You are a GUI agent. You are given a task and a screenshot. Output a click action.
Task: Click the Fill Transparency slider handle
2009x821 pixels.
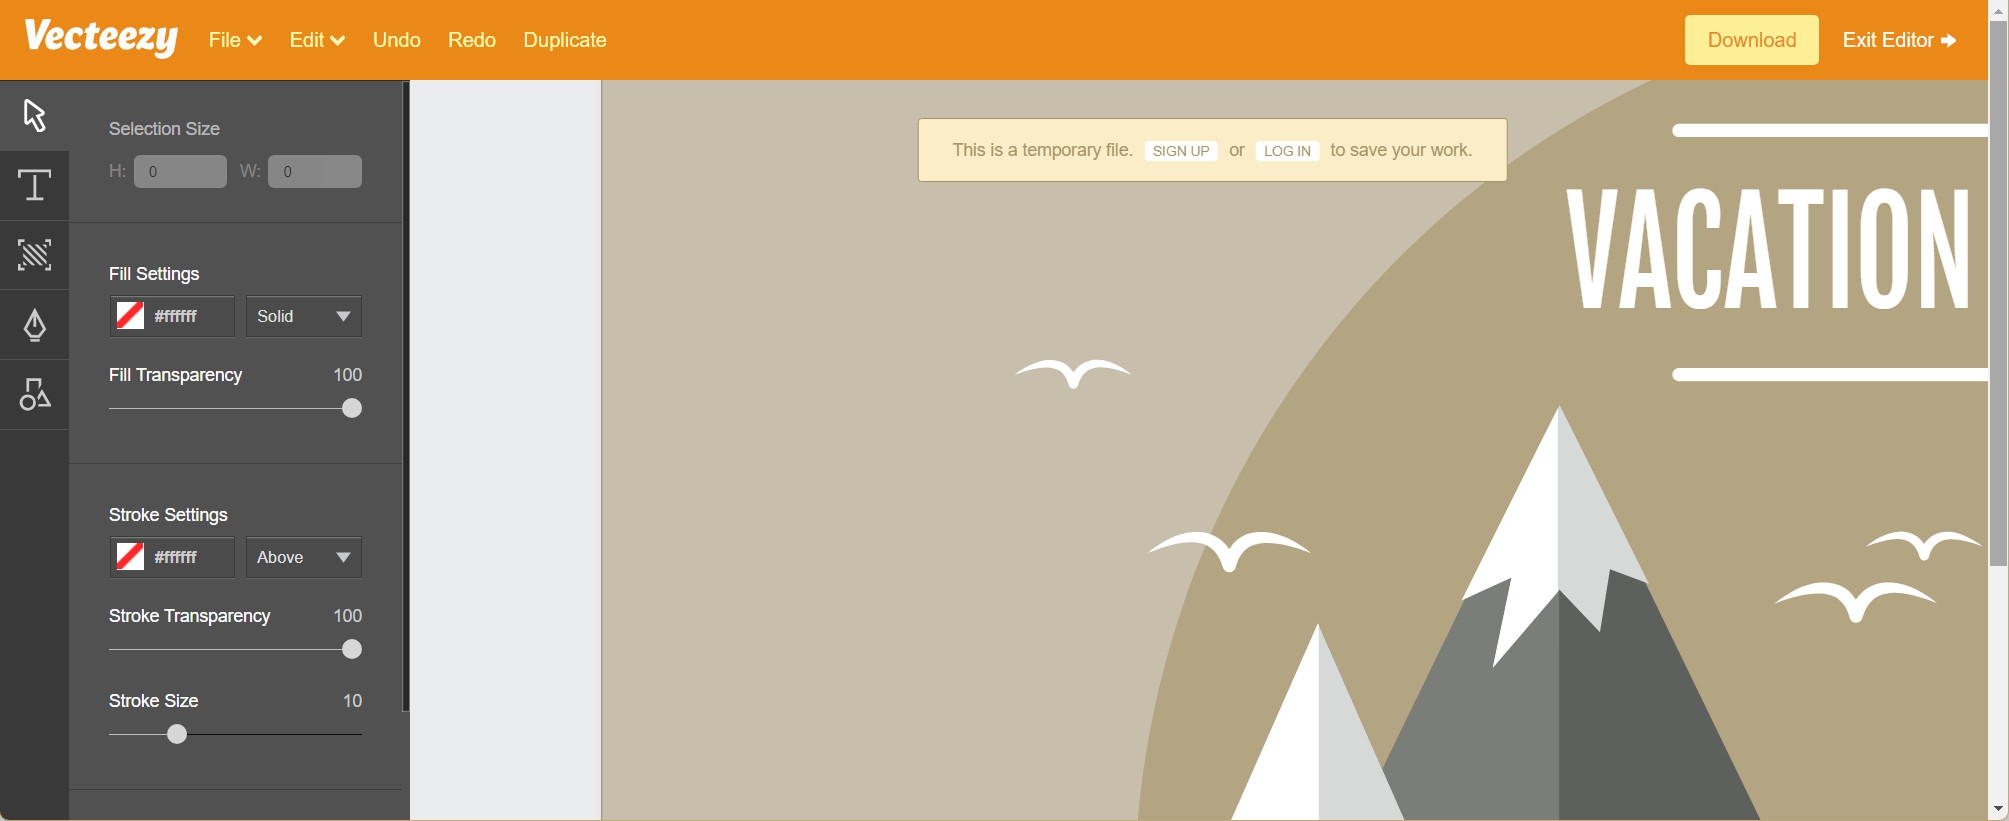tap(352, 408)
